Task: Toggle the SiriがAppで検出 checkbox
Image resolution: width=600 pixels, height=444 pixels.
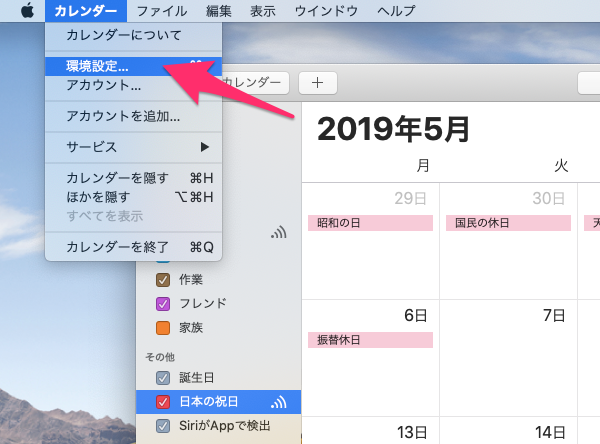Action: tap(163, 426)
